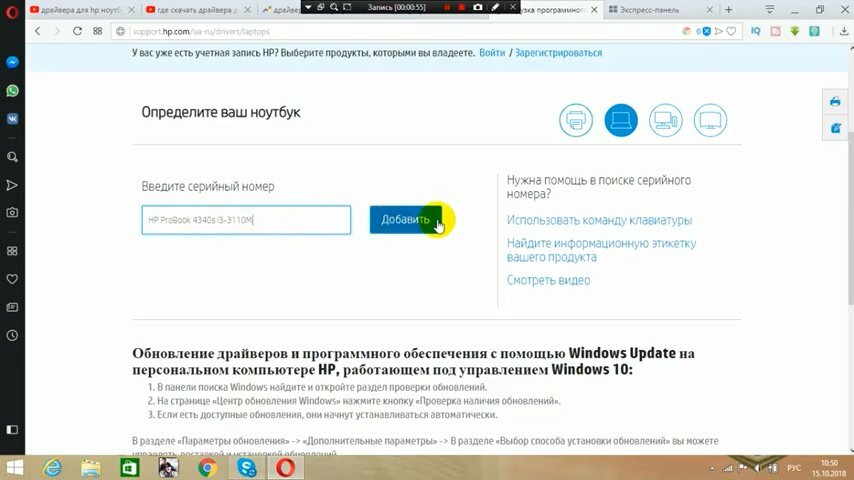Open recorder dropdown arrow
This screenshot has width=854, height=480.
point(308,7)
